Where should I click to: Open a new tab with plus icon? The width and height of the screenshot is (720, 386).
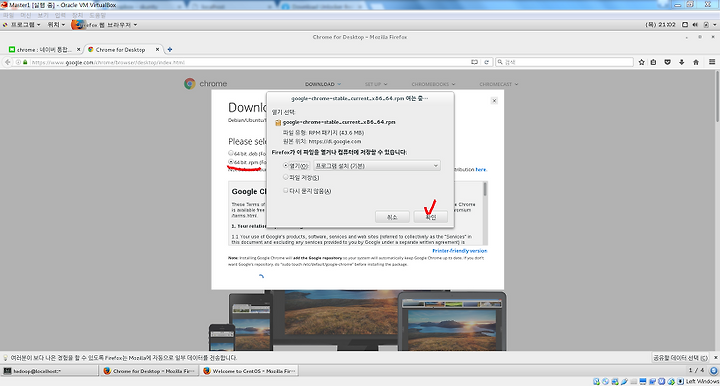coord(169,50)
